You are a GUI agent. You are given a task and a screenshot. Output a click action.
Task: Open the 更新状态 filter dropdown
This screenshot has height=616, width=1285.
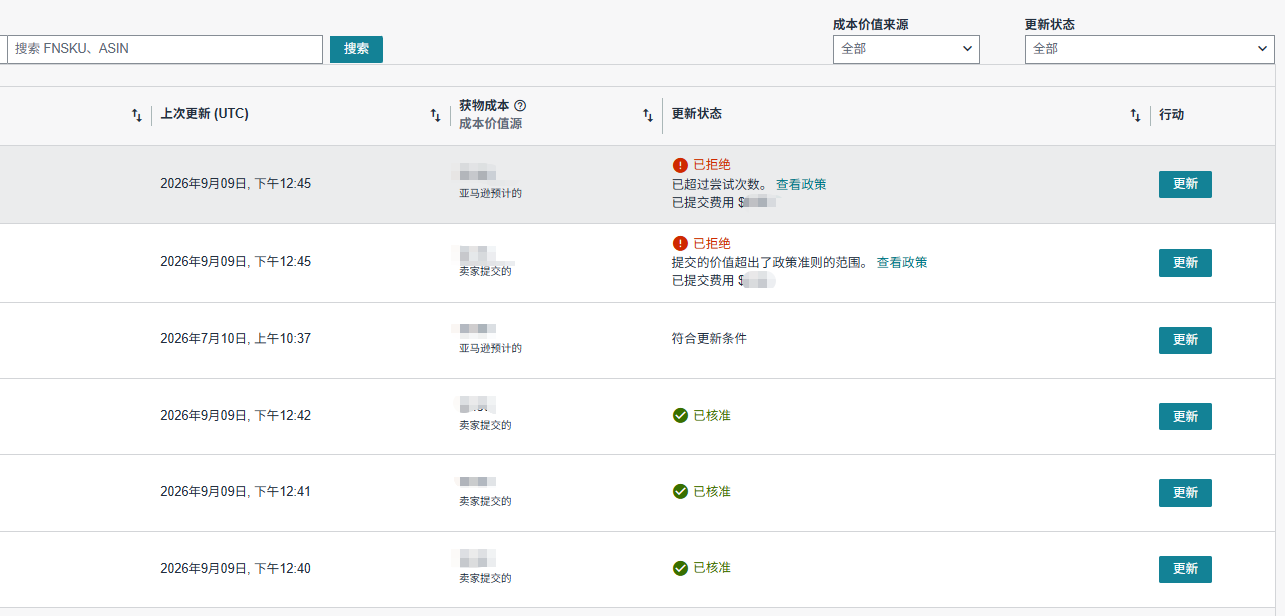coord(1149,49)
